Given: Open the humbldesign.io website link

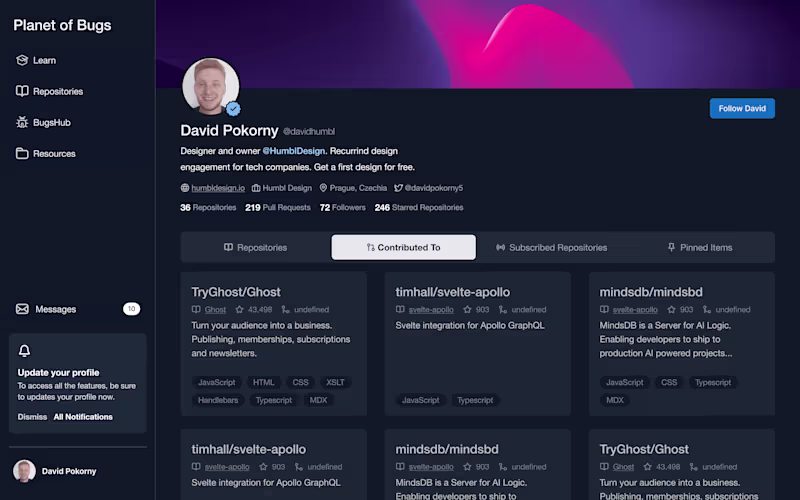Looking at the screenshot, I should (218, 188).
